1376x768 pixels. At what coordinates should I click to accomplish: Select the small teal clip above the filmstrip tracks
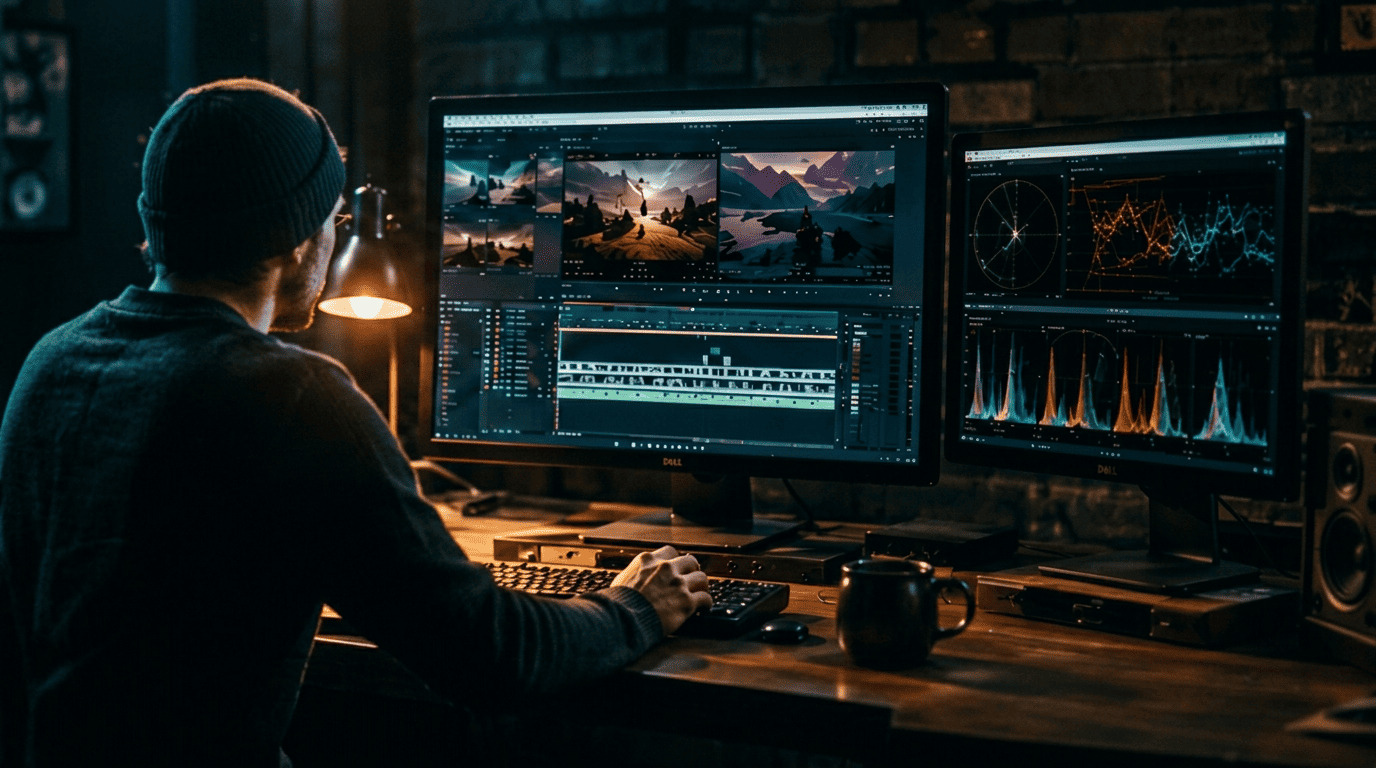[x=714, y=352]
